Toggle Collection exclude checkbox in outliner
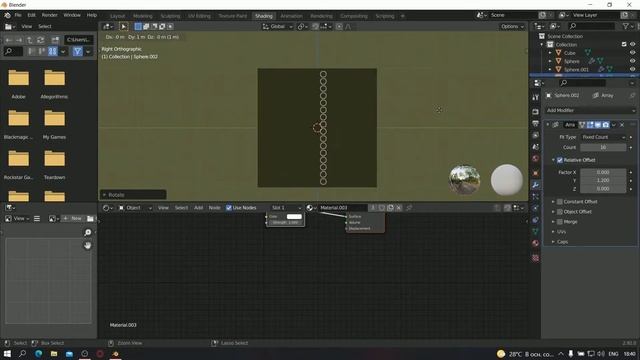The image size is (640, 360). point(624,44)
